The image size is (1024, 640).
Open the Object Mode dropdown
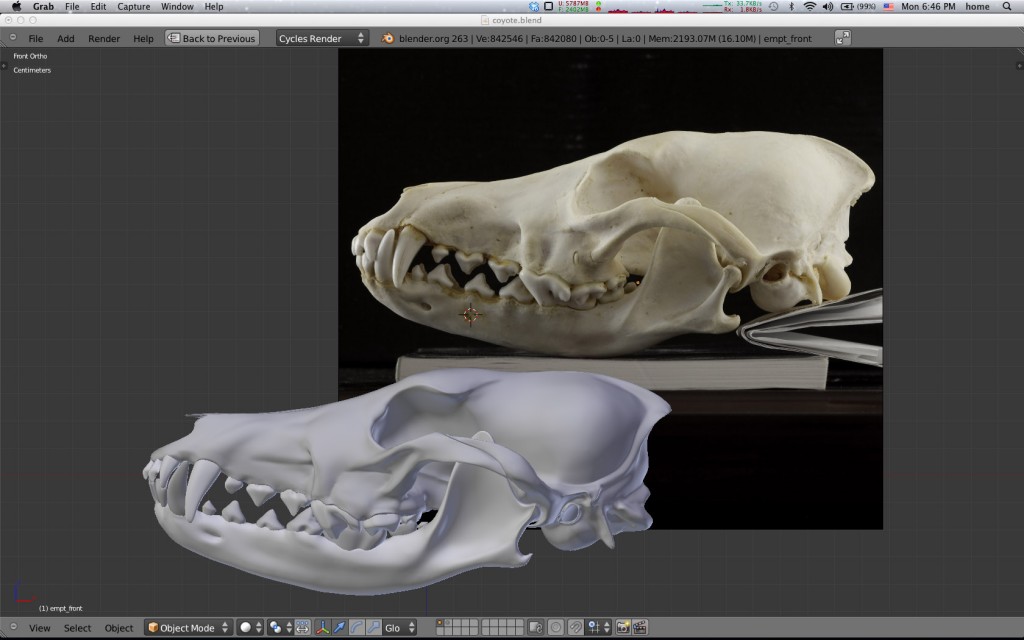coord(185,628)
